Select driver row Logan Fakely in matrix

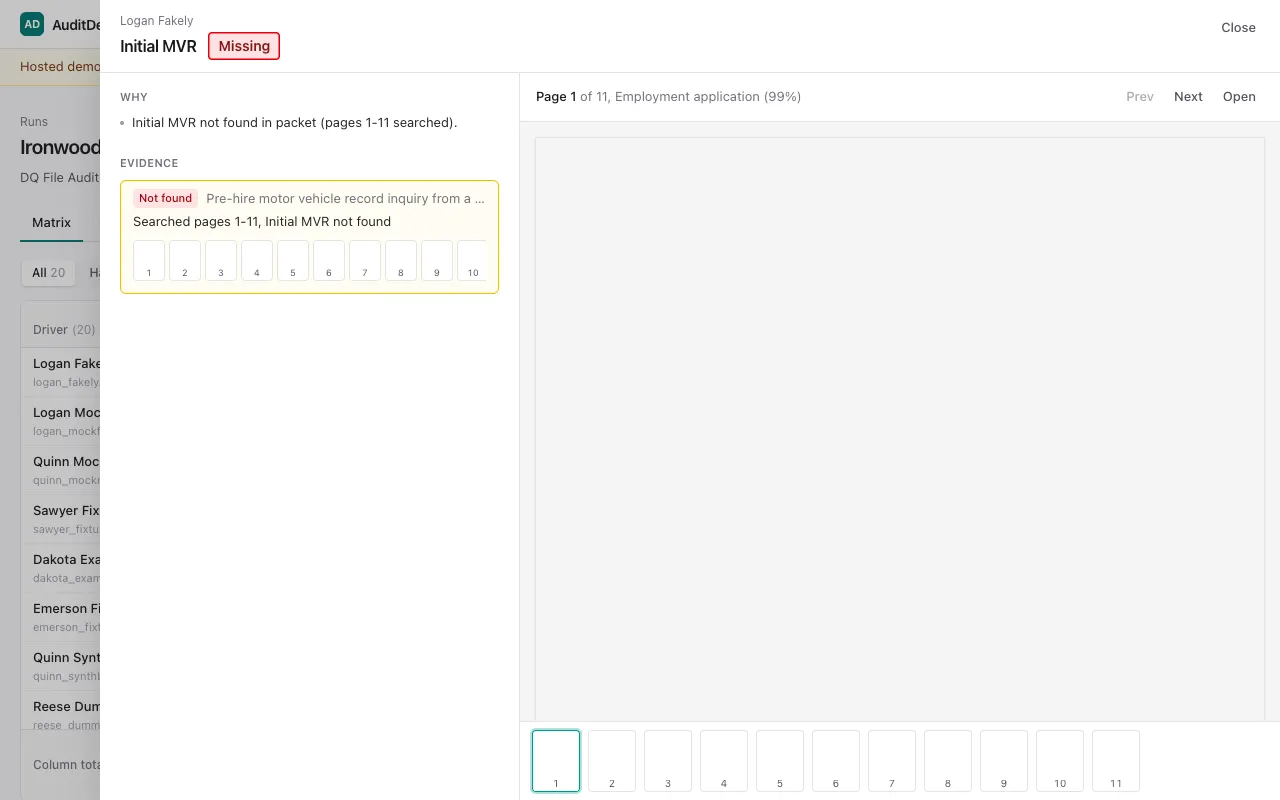coord(60,372)
